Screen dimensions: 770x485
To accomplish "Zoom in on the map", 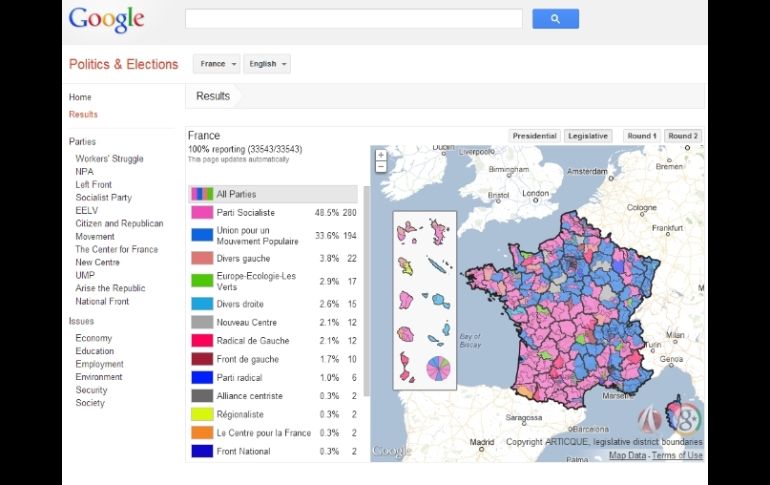I will coord(380,155).
